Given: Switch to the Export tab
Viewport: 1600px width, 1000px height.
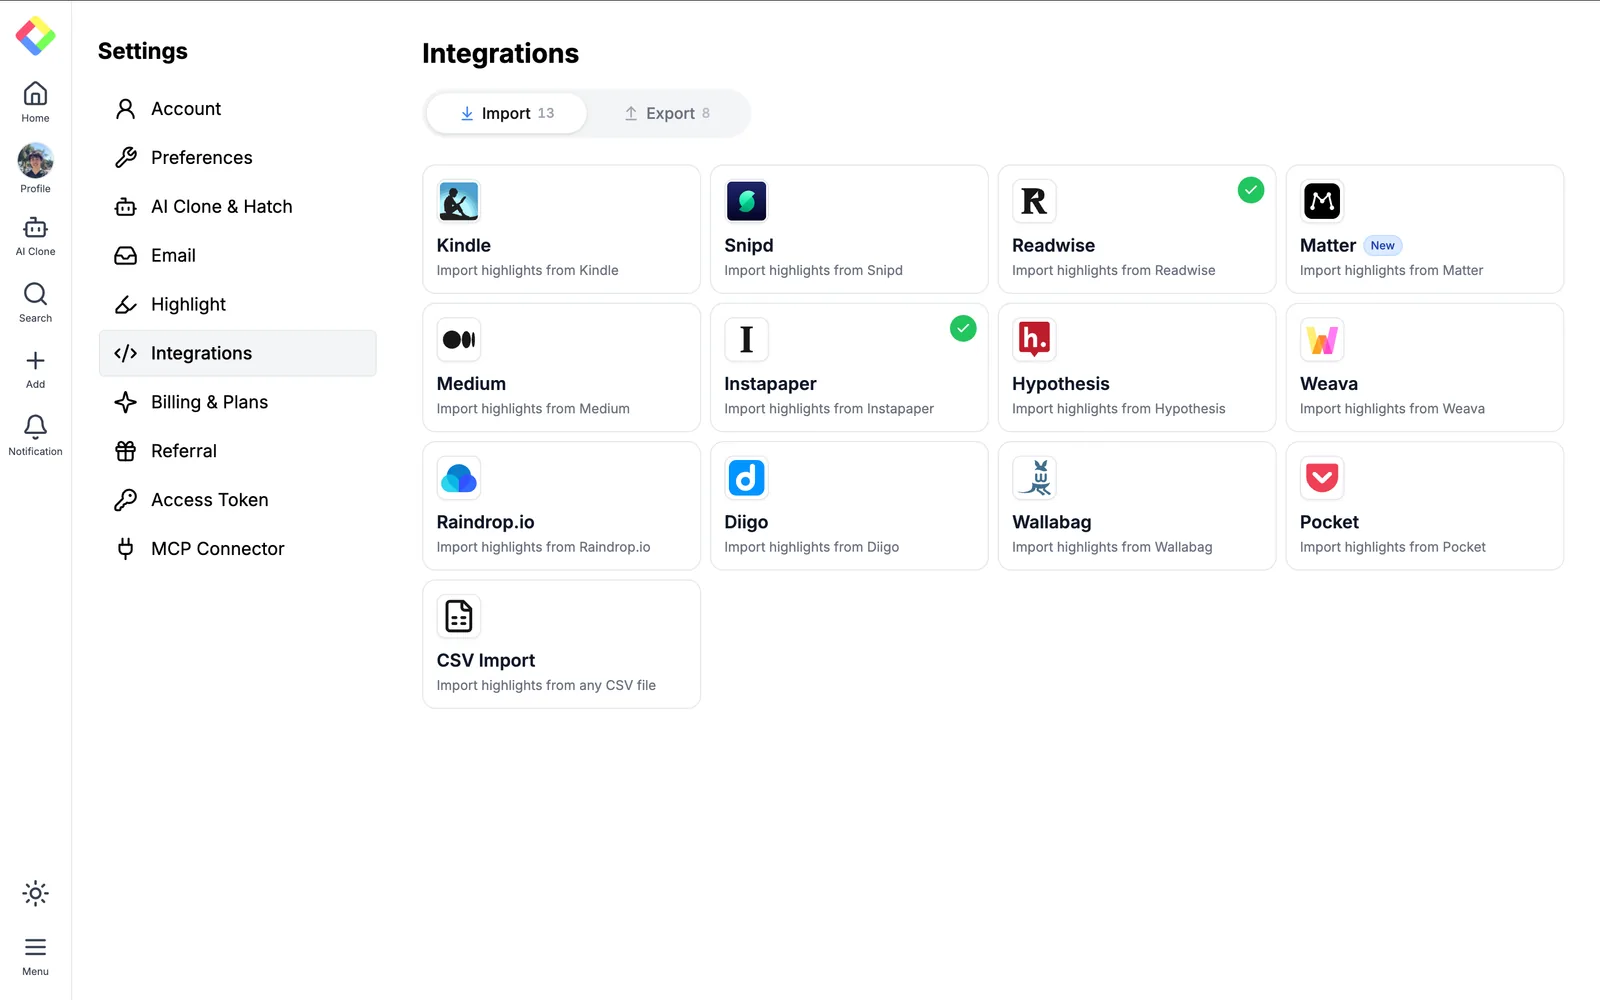Looking at the screenshot, I should 667,113.
